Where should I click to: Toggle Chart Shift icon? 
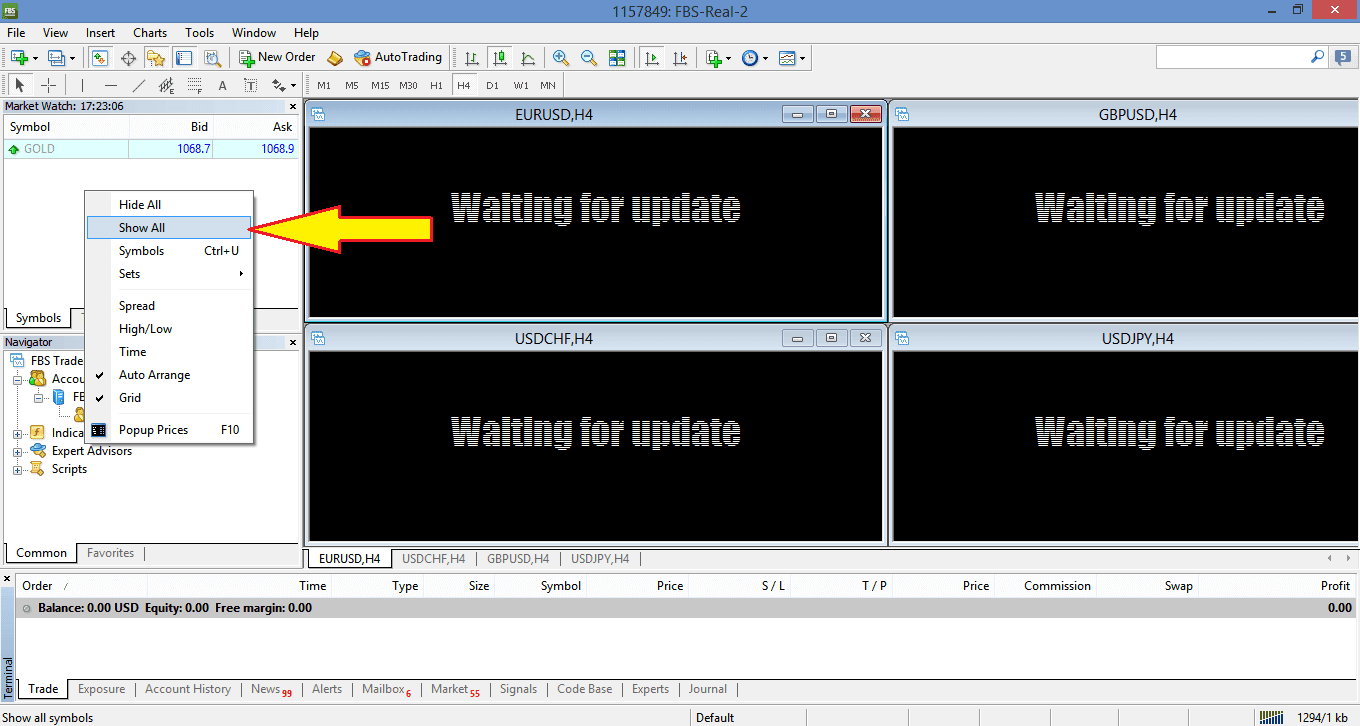[x=680, y=58]
